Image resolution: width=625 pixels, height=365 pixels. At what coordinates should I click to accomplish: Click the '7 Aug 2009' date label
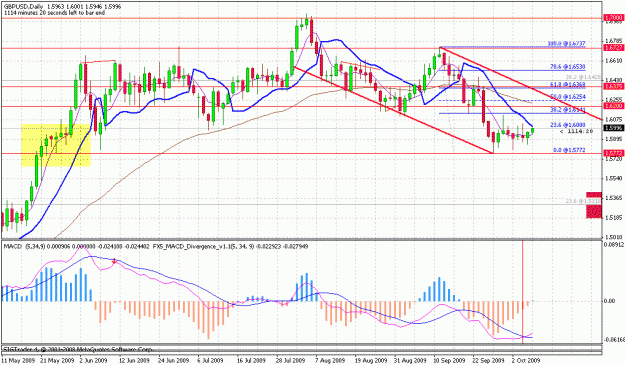(329, 360)
